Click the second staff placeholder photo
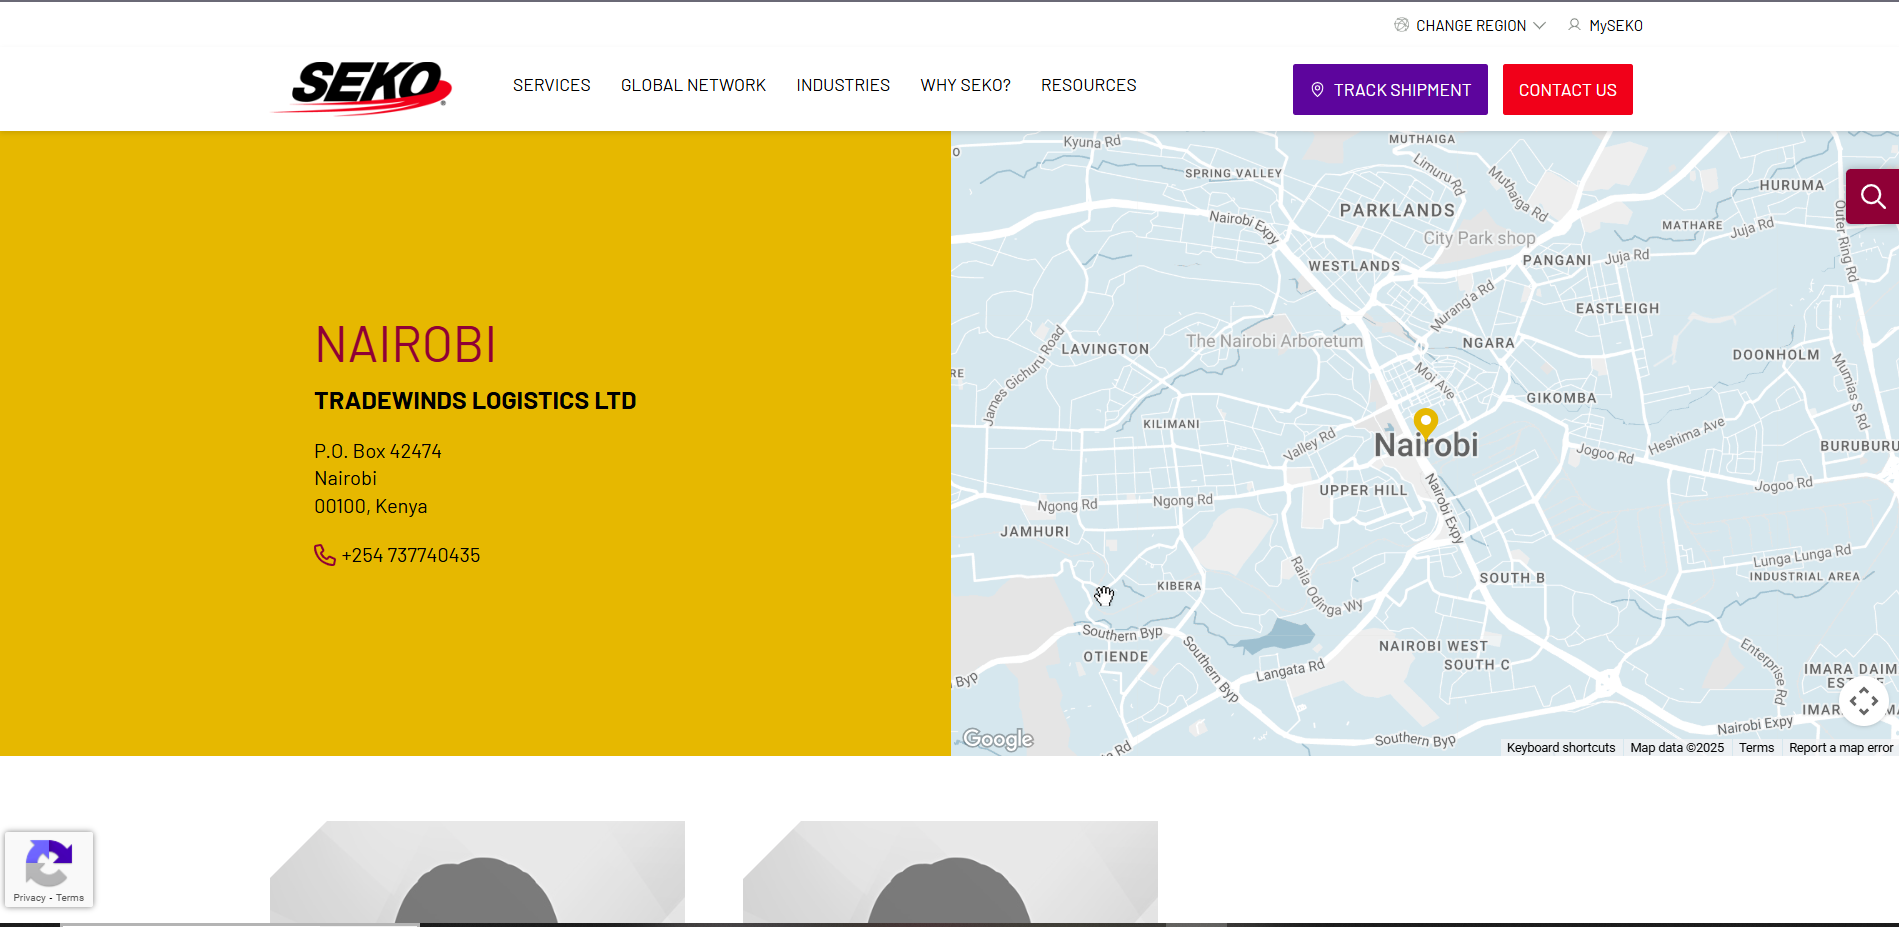 [950, 872]
